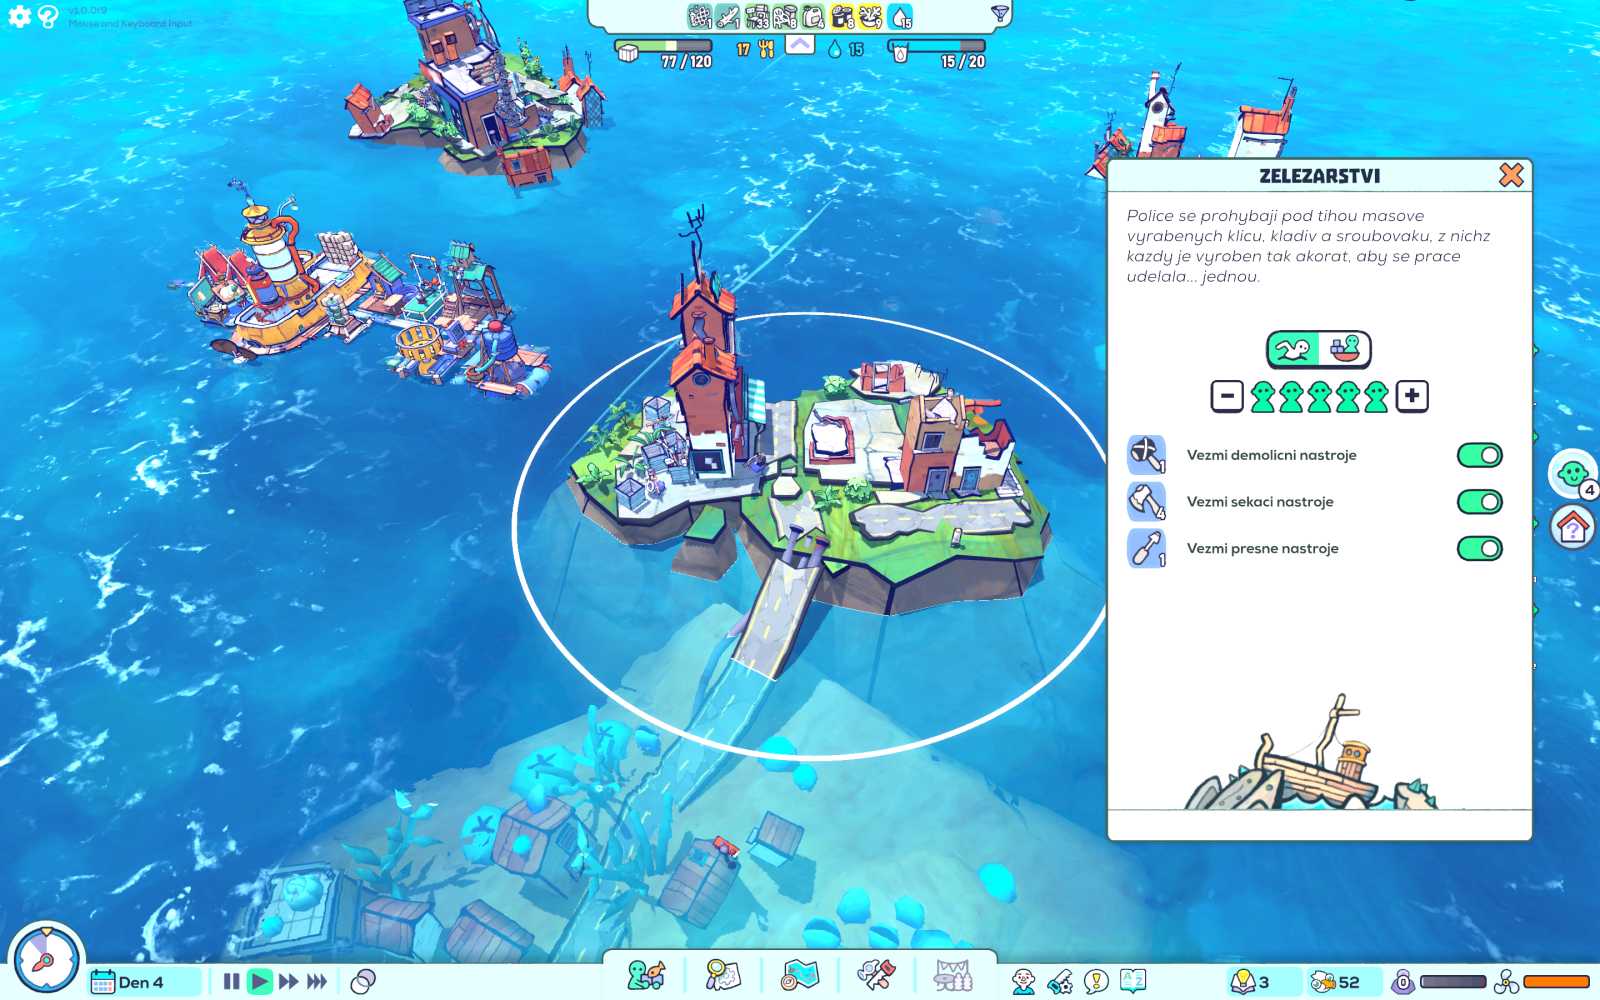Toggle Vezmi demolicni nastroje switch

tap(1480, 455)
